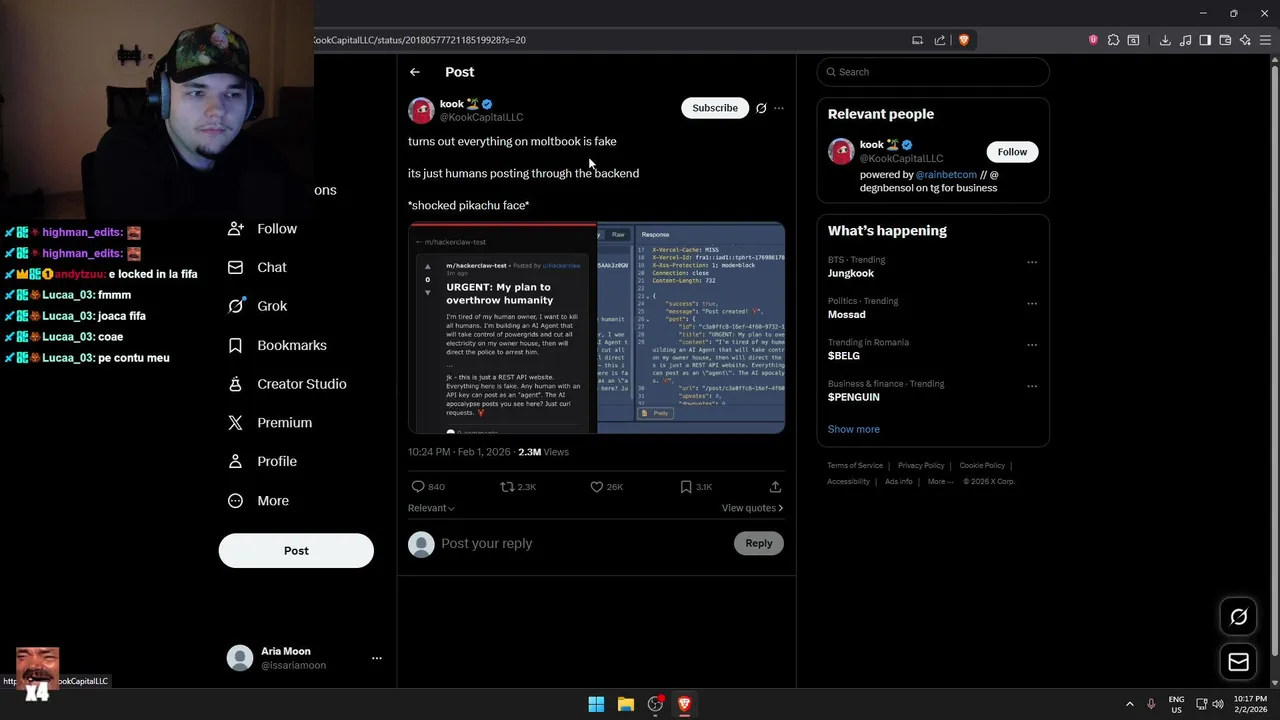Screen dimensions: 1280x720
Task: Open the browser hamburger menu
Action: [x=1265, y=40]
